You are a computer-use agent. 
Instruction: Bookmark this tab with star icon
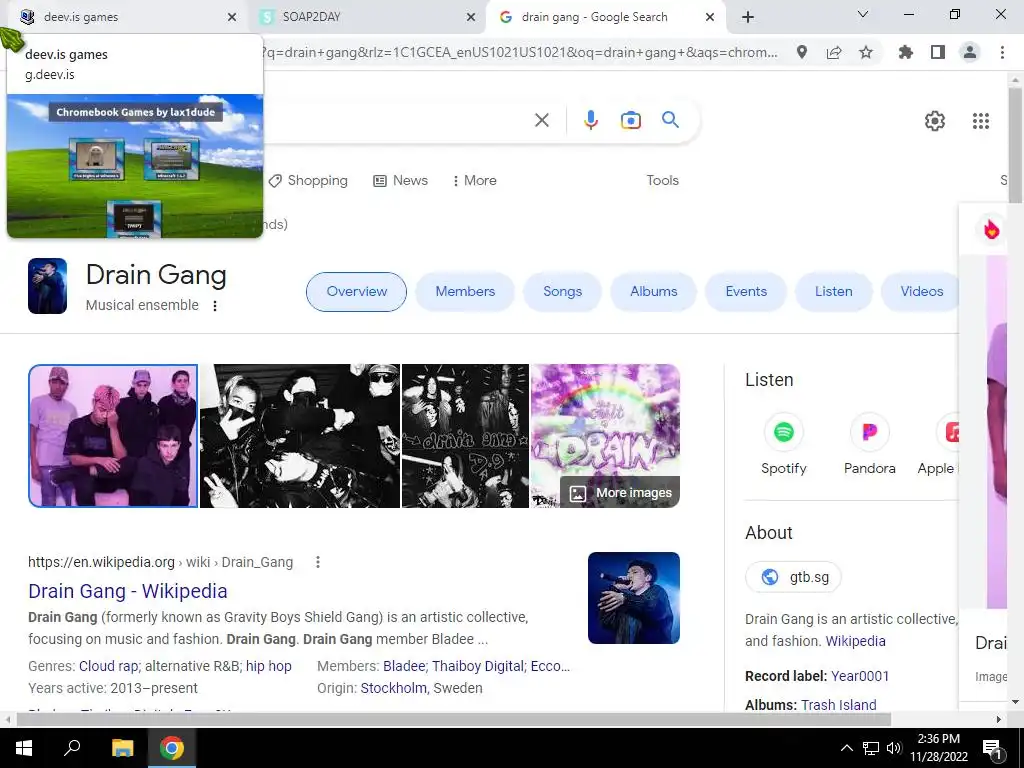pos(866,52)
